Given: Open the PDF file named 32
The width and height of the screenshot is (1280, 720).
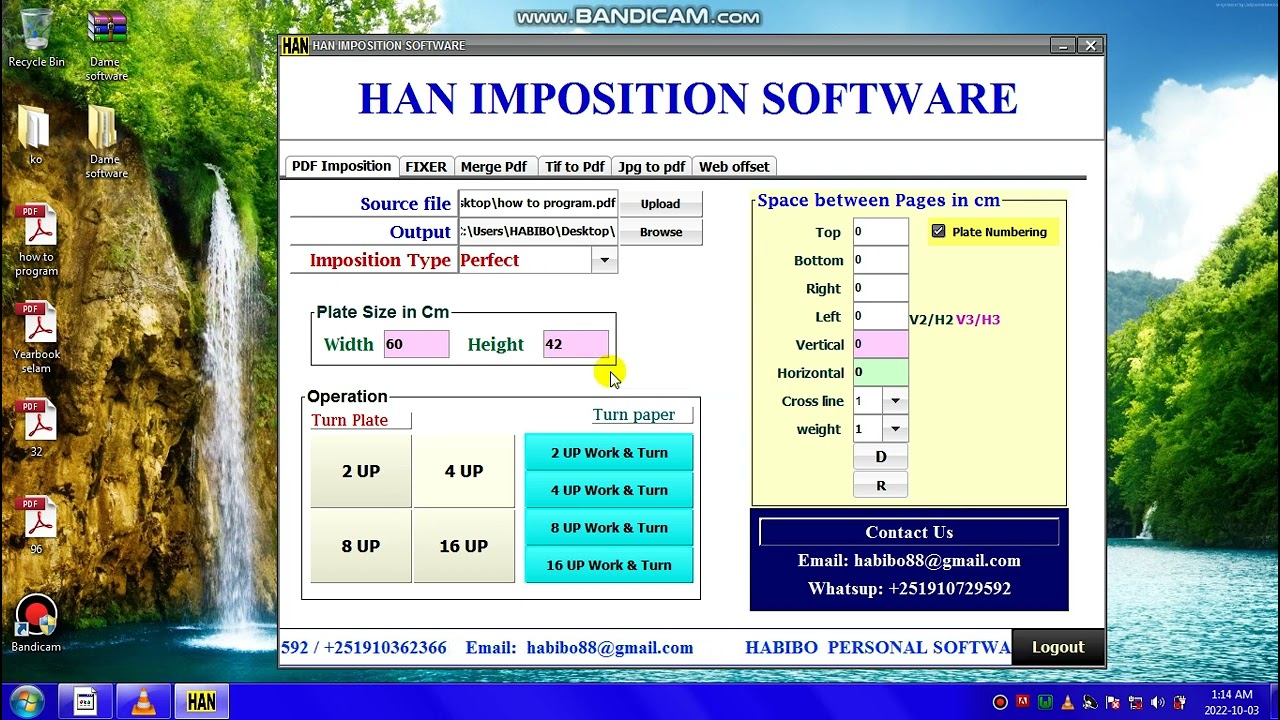Looking at the screenshot, I should [x=37, y=428].
